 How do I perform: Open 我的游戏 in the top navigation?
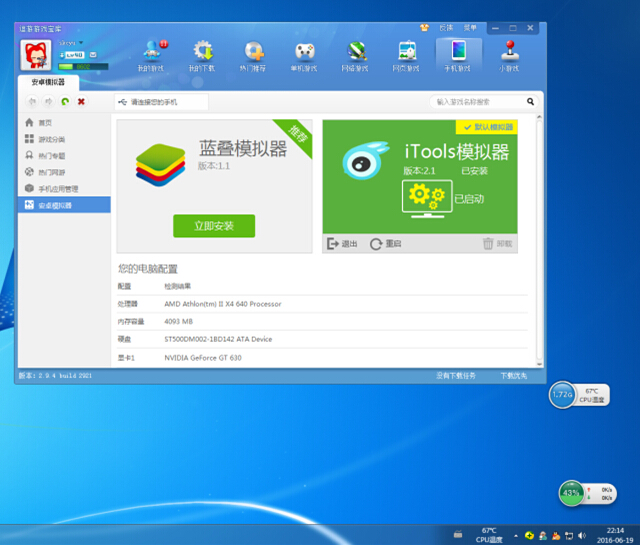point(152,56)
